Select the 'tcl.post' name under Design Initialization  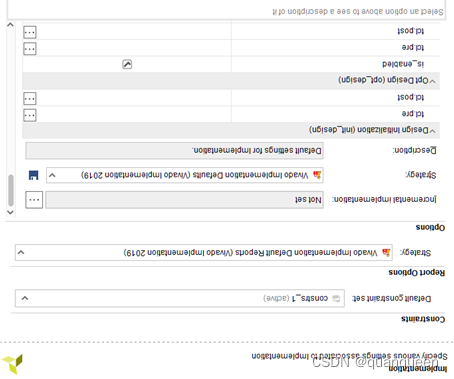pos(411,97)
